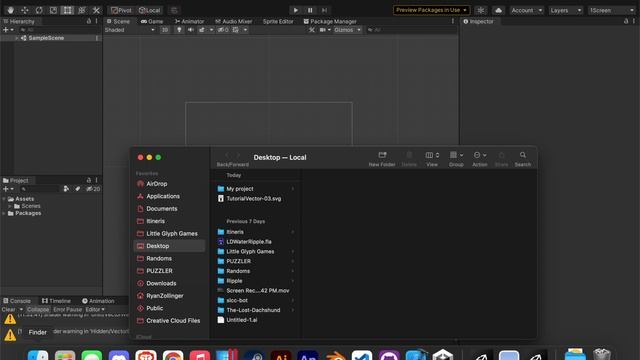640x360 pixels.
Task: Start Play mode in Unity
Action: pos(296,10)
